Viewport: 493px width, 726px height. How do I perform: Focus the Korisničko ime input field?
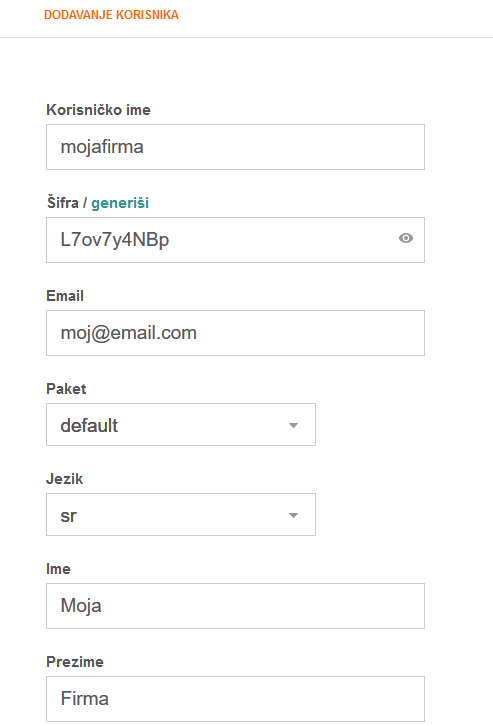235,147
